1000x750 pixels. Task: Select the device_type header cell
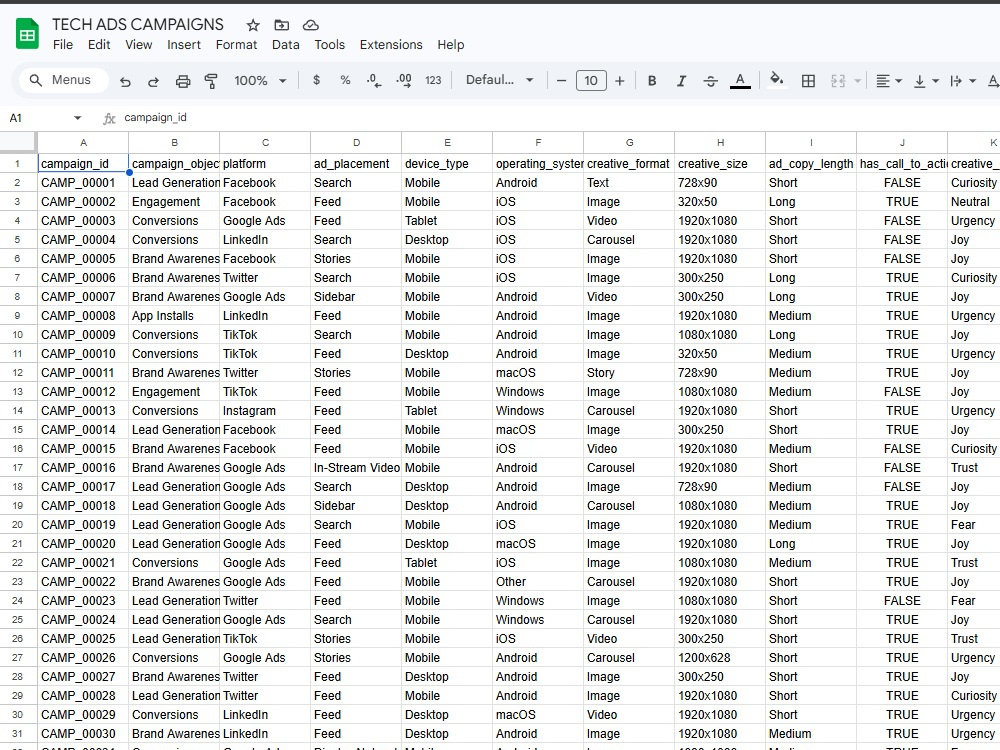pos(446,164)
